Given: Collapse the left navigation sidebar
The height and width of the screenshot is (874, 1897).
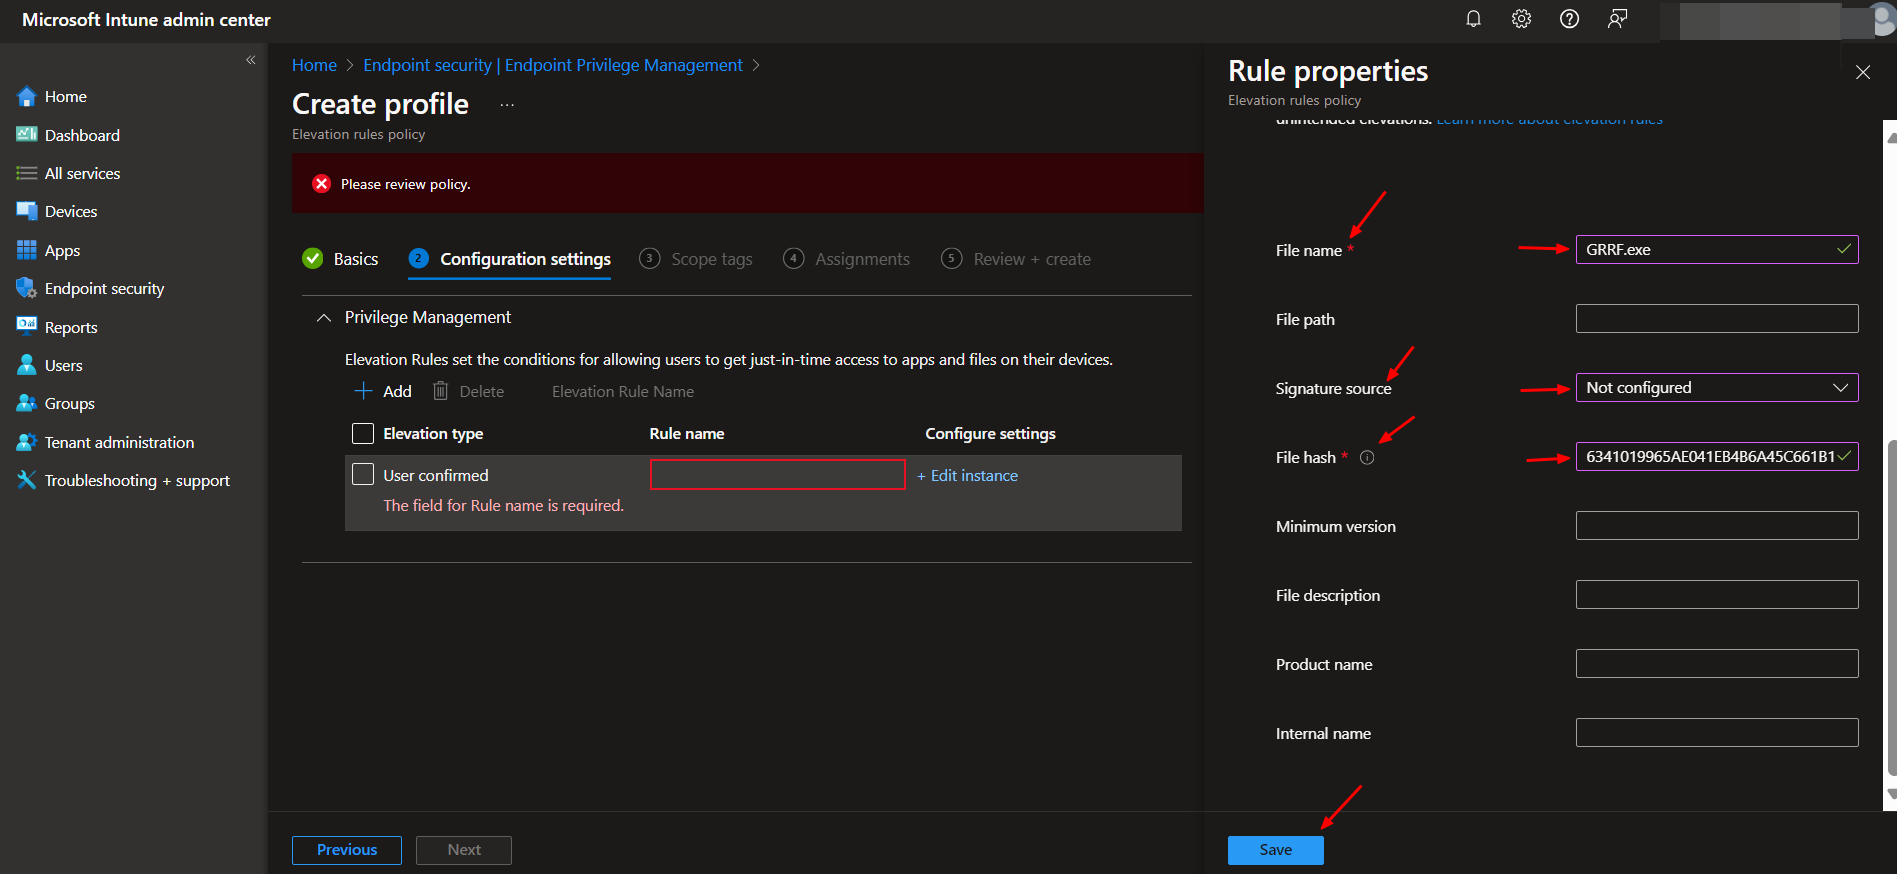Looking at the screenshot, I should click(x=251, y=60).
